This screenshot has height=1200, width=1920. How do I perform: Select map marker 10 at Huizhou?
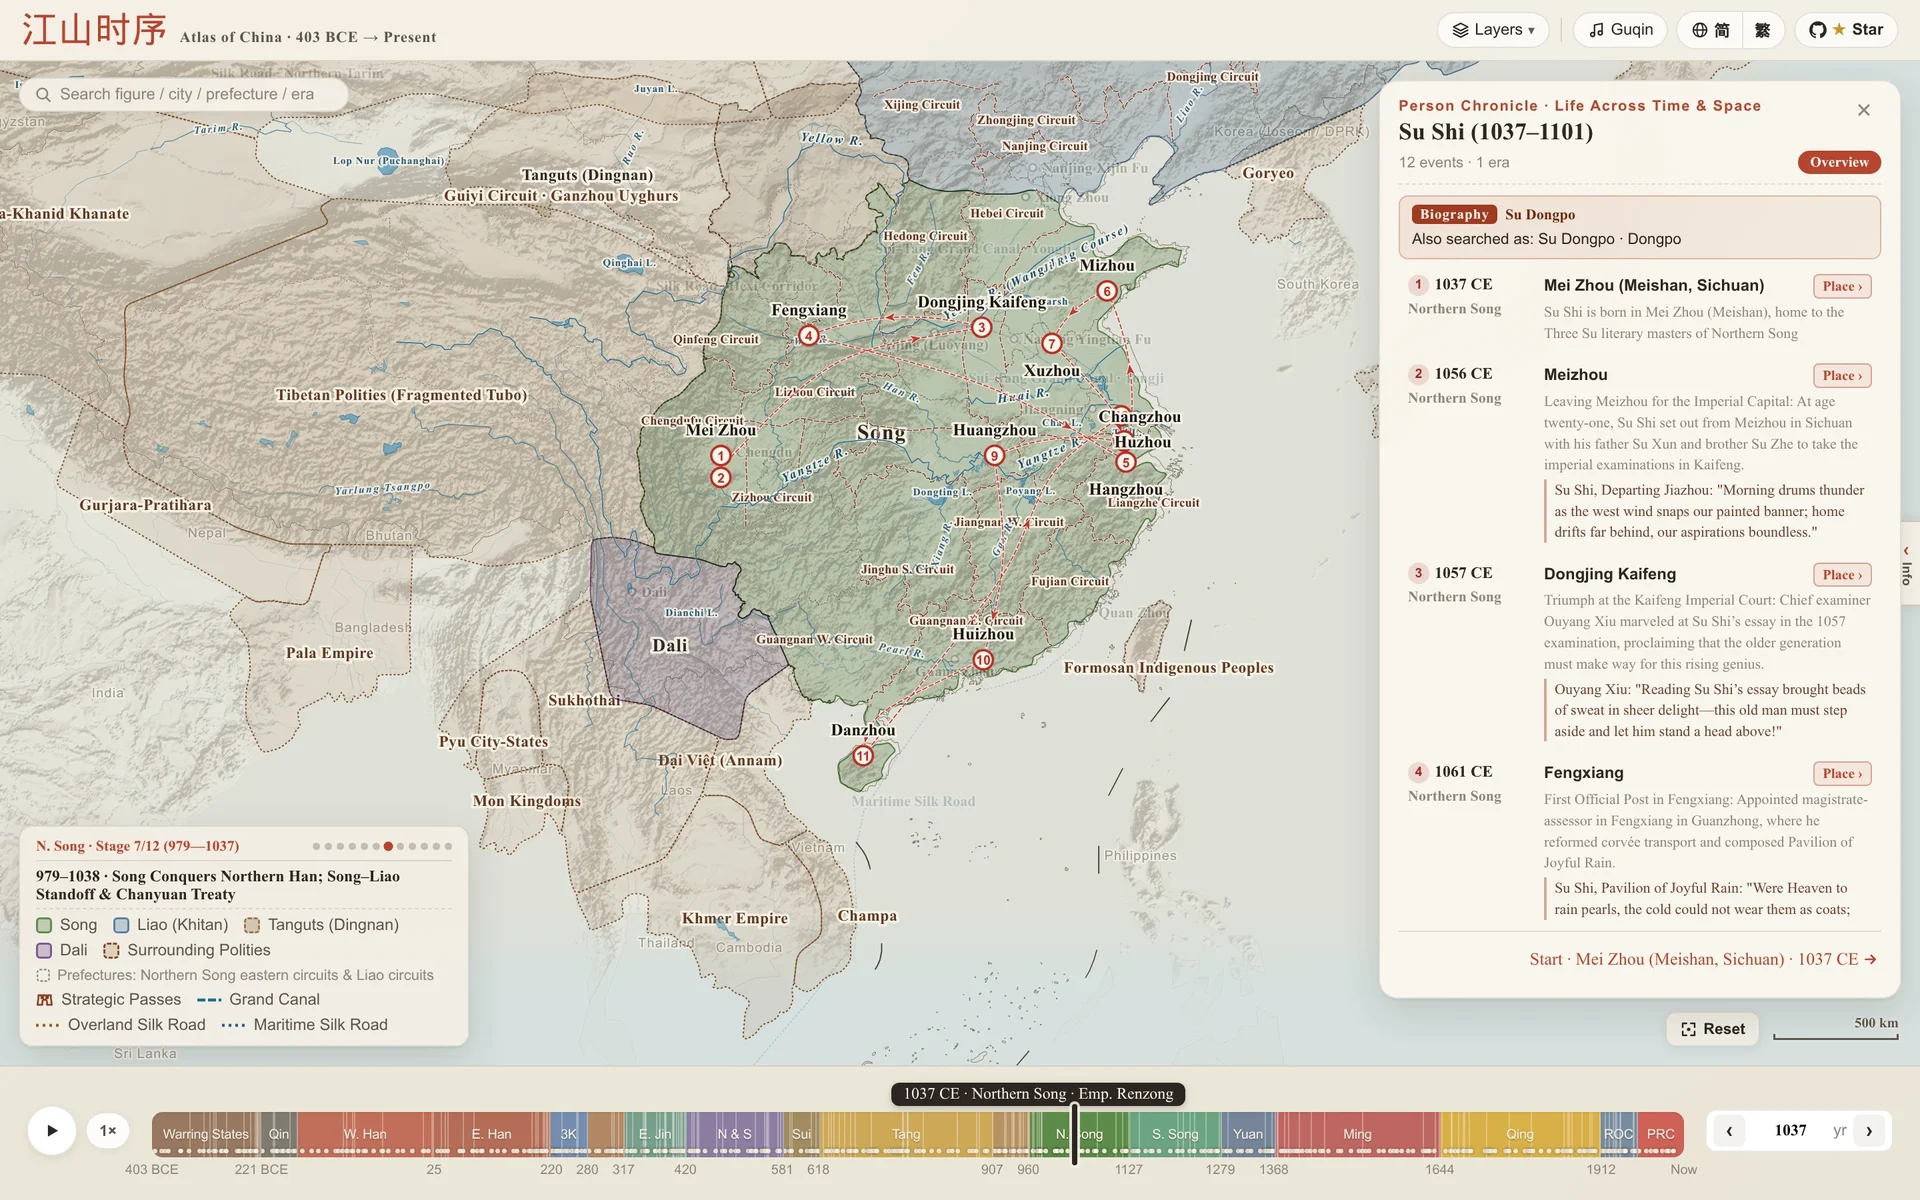[983, 660]
